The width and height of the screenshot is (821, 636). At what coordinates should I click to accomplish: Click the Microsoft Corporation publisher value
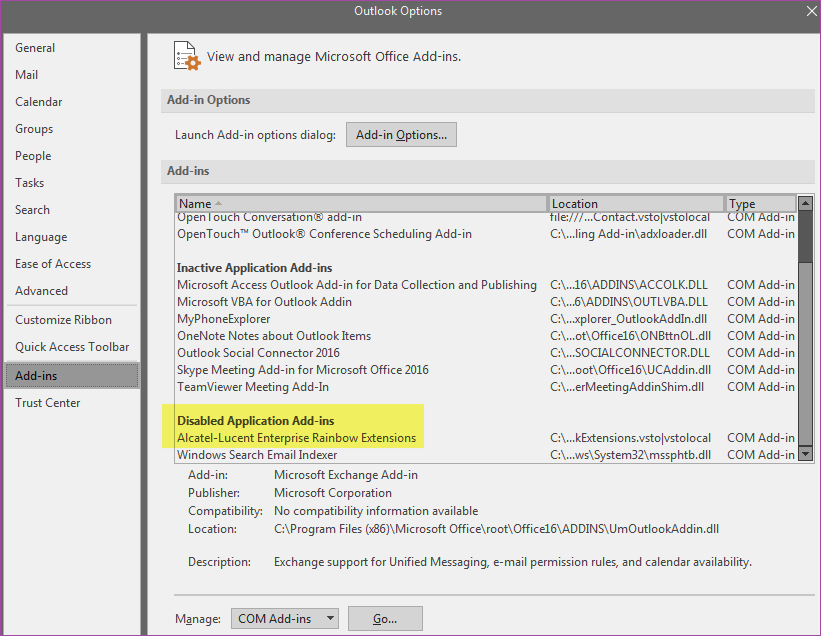point(333,493)
